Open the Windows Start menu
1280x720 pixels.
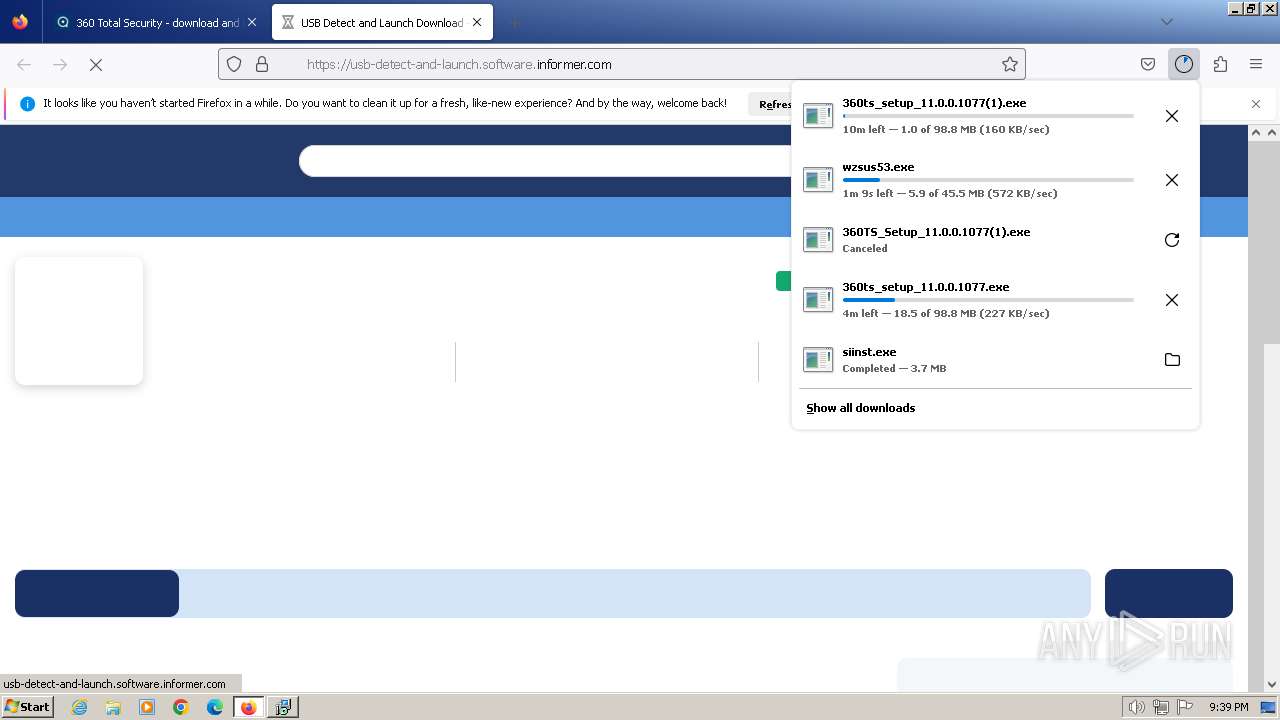point(27,707)
